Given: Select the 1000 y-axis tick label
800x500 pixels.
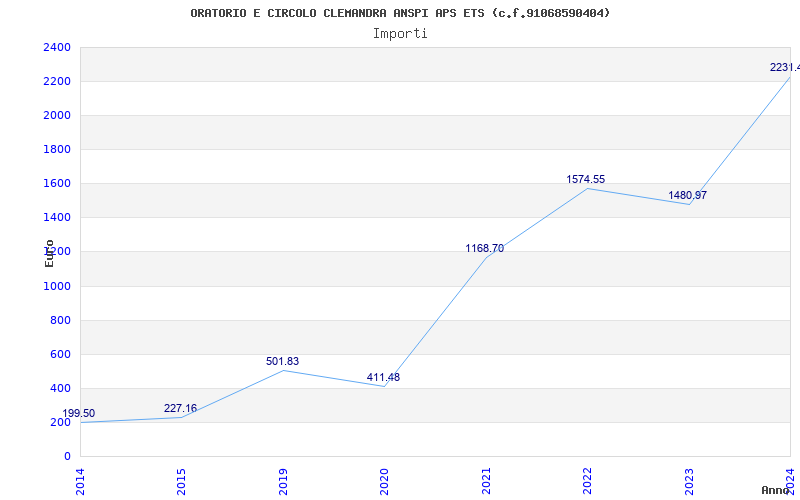Looking at the screenshot, I should [x=57, y=286].
